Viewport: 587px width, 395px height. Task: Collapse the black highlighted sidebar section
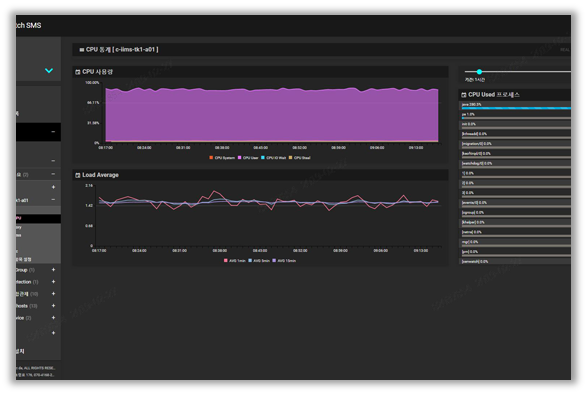tap(53, 132)
